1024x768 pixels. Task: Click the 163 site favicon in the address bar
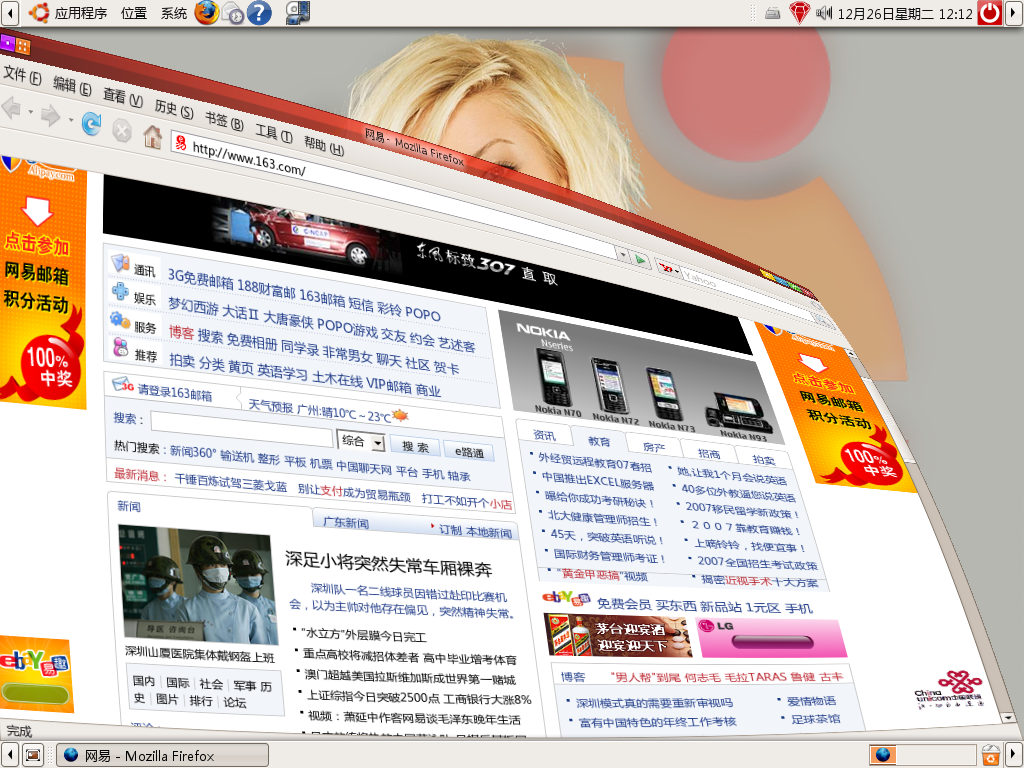point(182,143)
